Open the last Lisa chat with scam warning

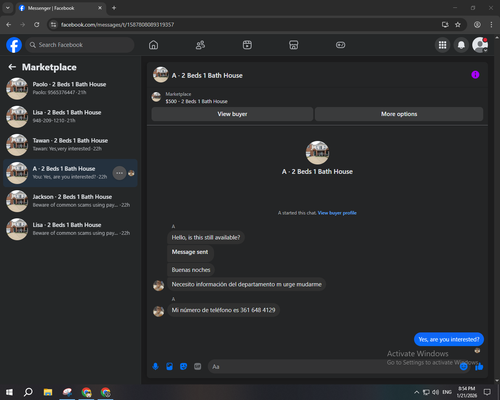pyautogui.click(x=71, y=229)
